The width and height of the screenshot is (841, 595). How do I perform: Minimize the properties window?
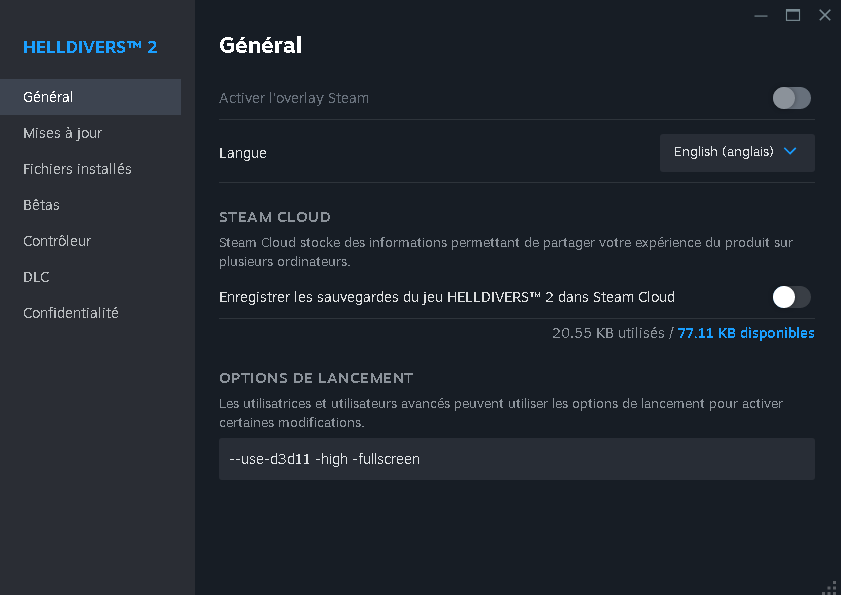761,15
